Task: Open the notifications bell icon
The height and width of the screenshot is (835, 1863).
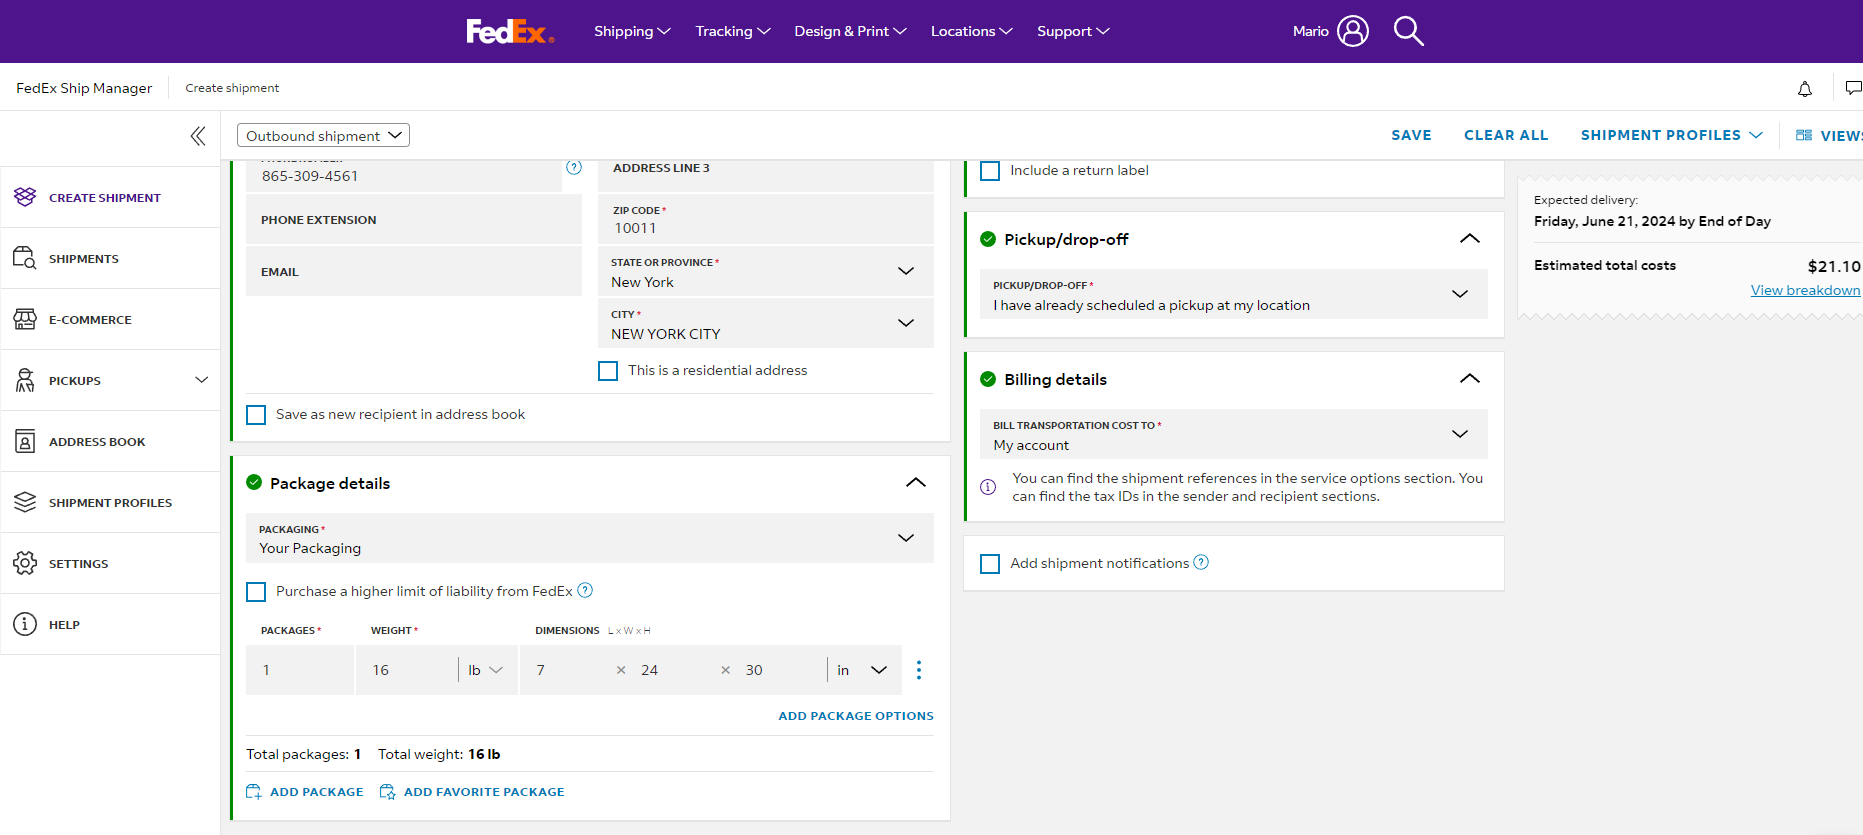Action: 1805,89
